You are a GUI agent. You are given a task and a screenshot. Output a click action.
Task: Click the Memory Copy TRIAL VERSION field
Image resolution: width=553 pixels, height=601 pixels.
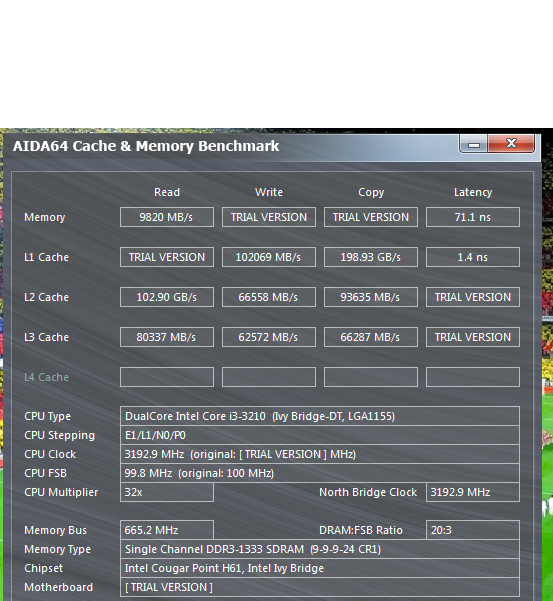[x=371, y=217]
